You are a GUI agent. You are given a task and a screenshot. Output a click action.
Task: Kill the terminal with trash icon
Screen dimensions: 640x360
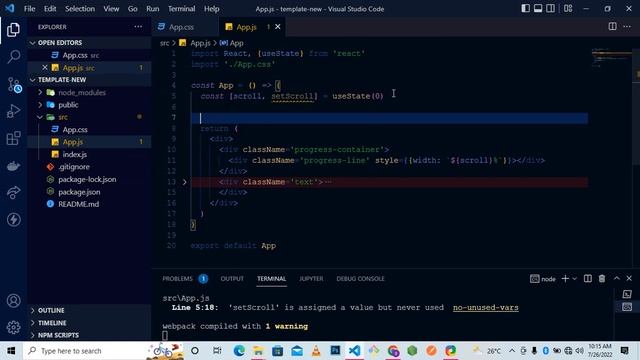pos(602,278)
